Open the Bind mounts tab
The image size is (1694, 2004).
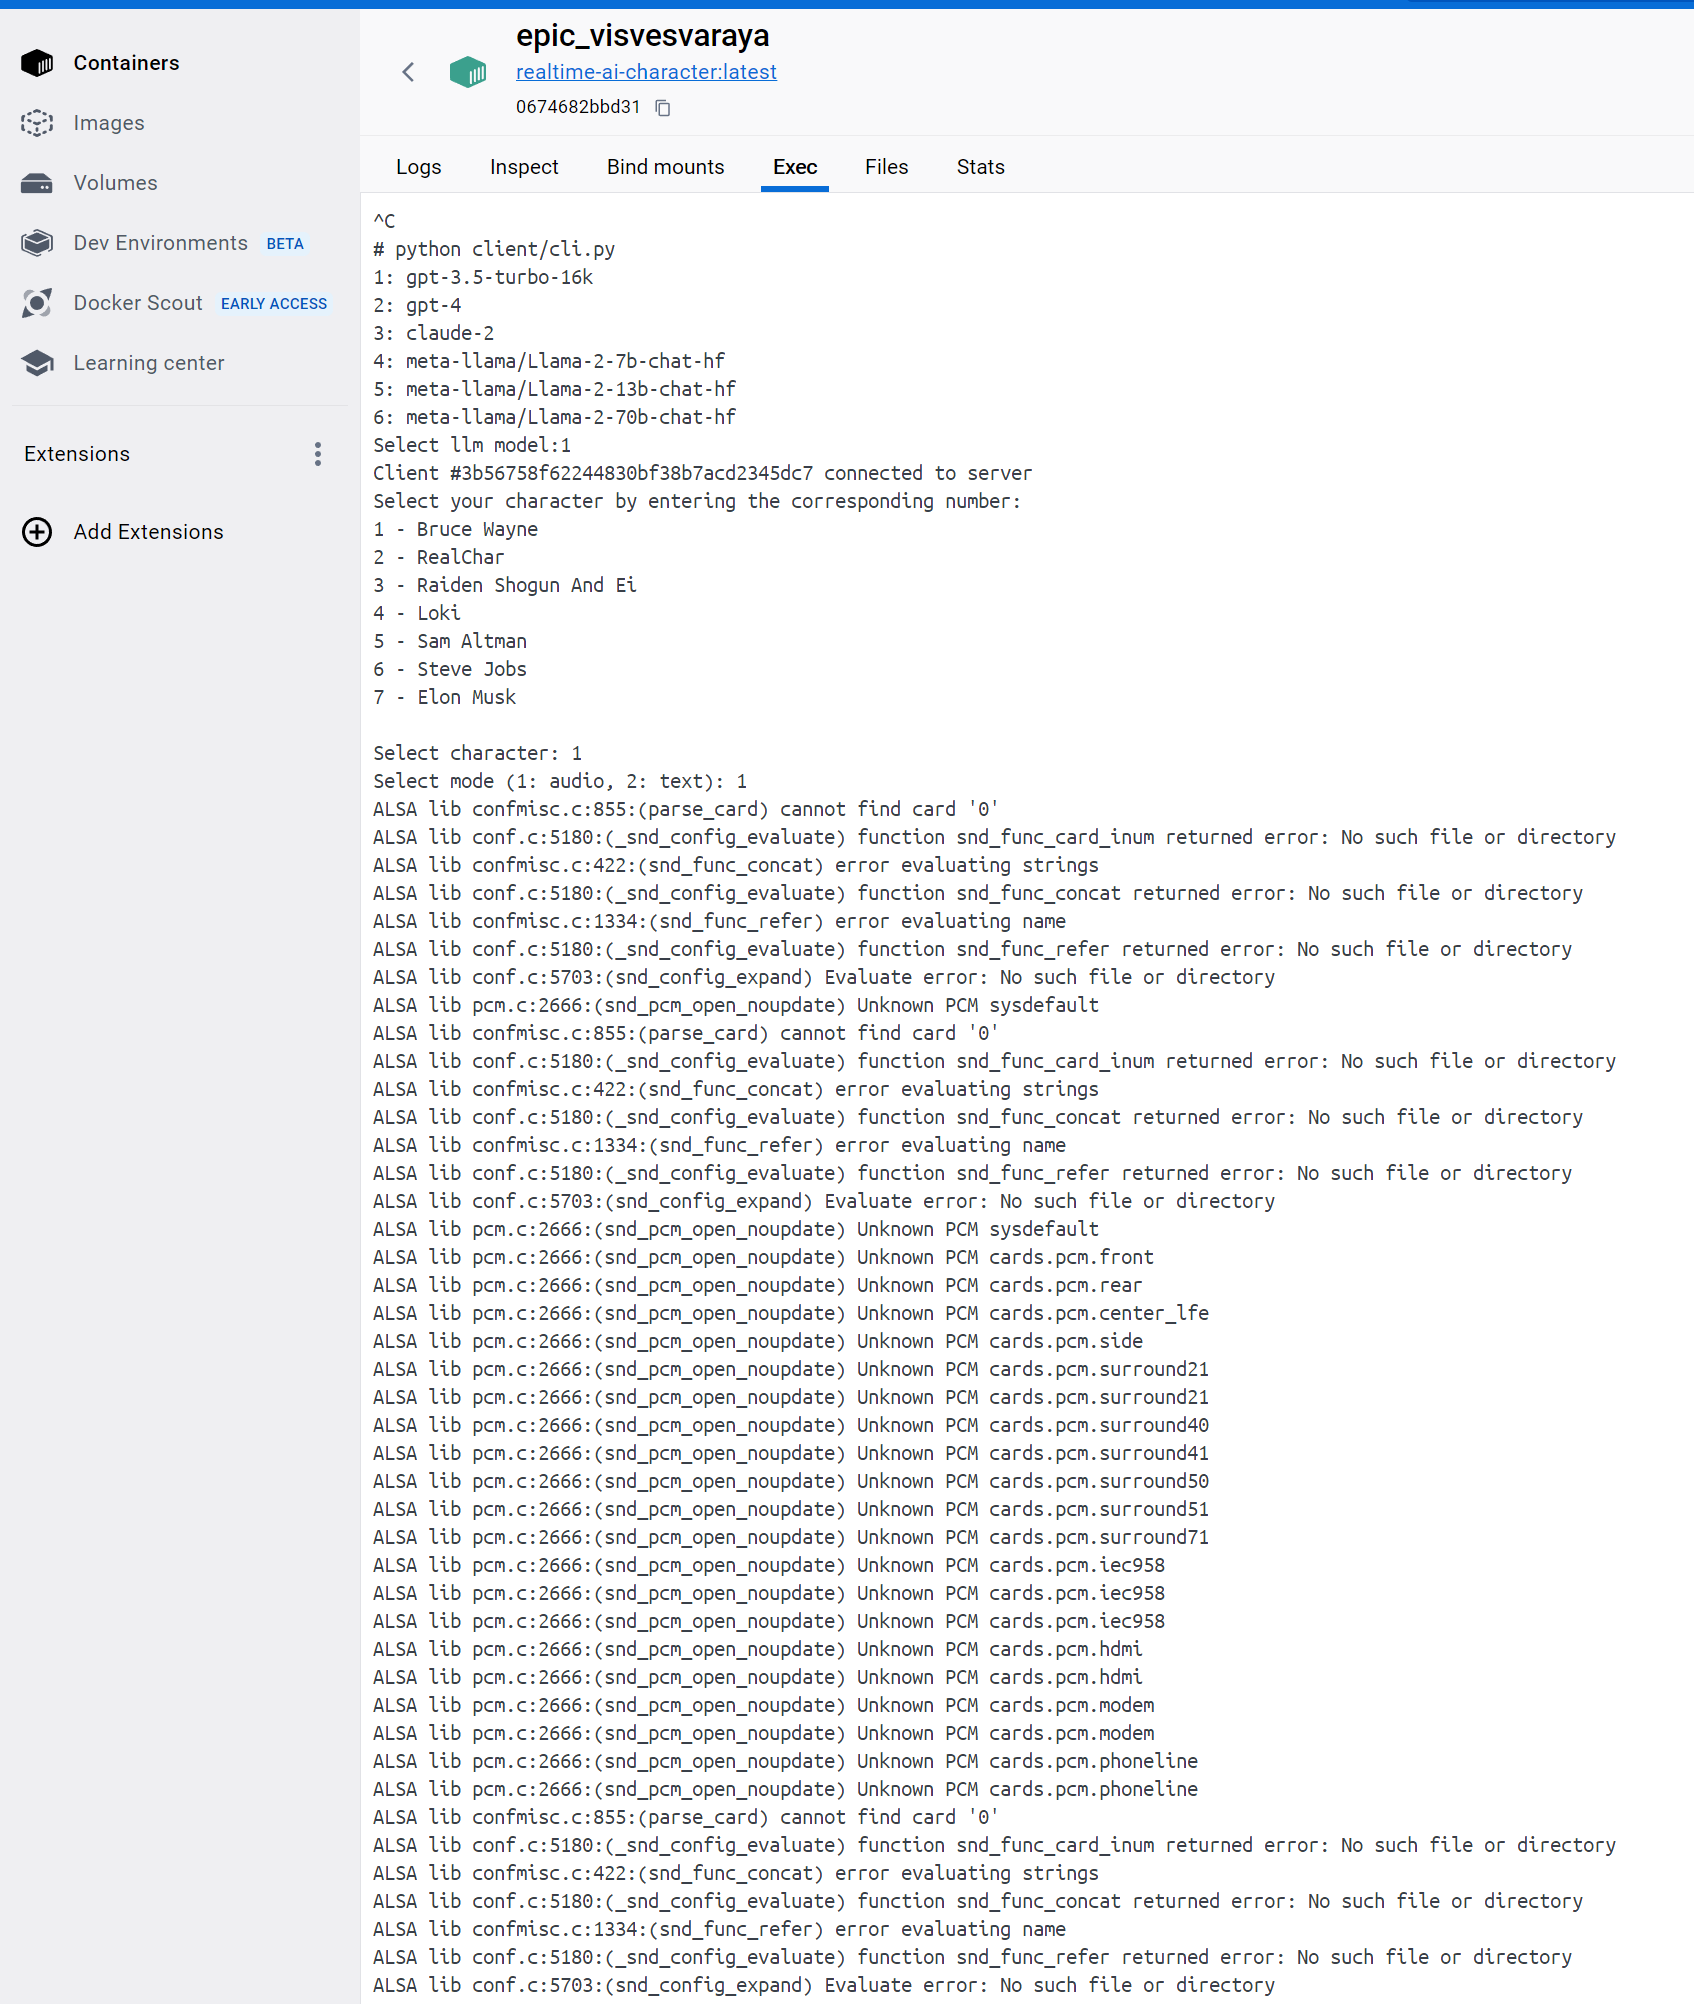tap(665, 167)
